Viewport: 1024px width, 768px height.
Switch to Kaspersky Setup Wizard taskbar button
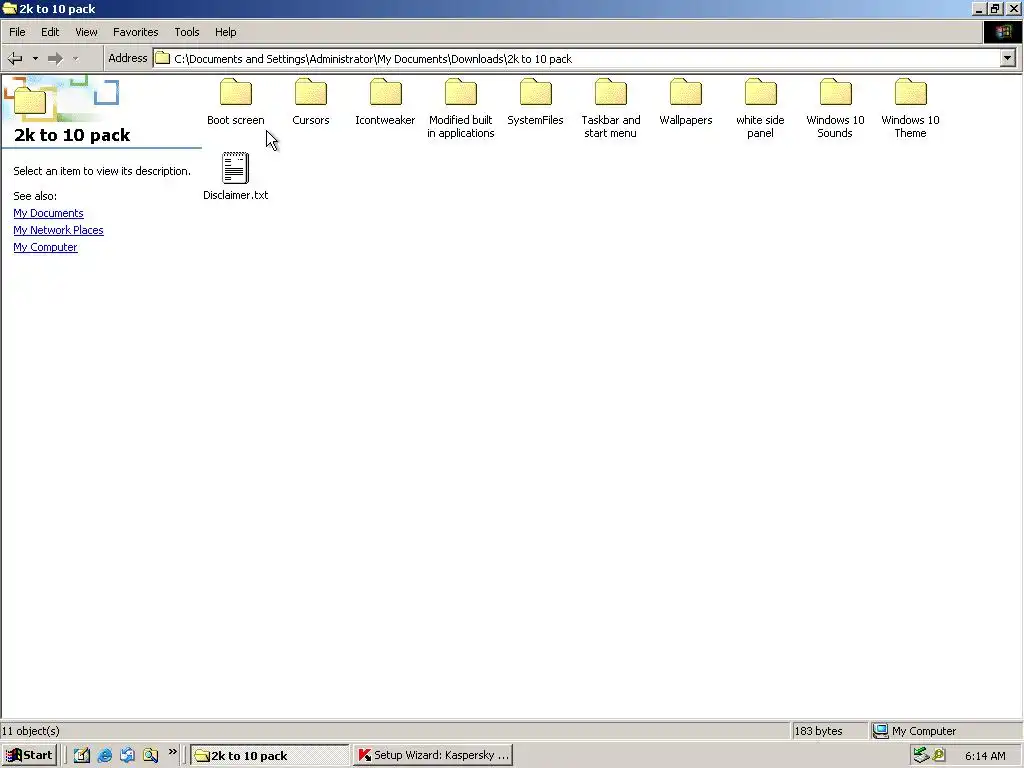(433, 755)
